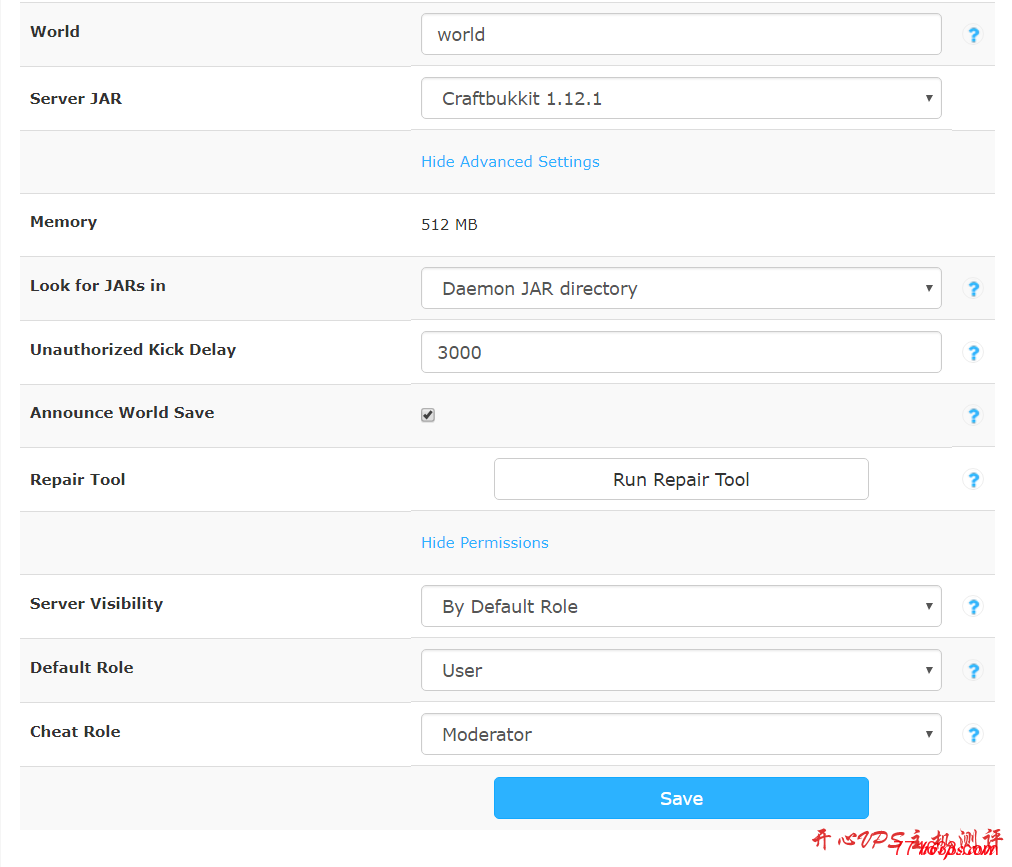Viewport: 1012px width, 867px height.
Task: Show help for Announce World Save
Action: coord(972,416)
